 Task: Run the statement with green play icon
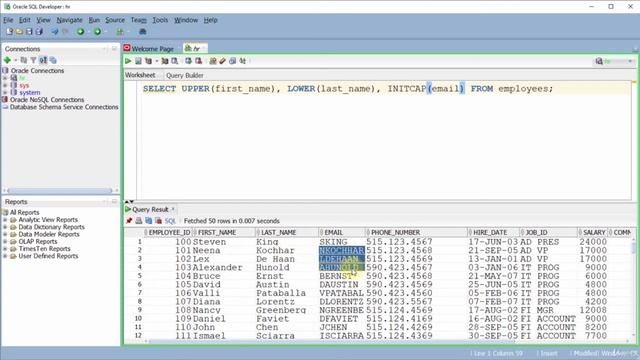128,61
